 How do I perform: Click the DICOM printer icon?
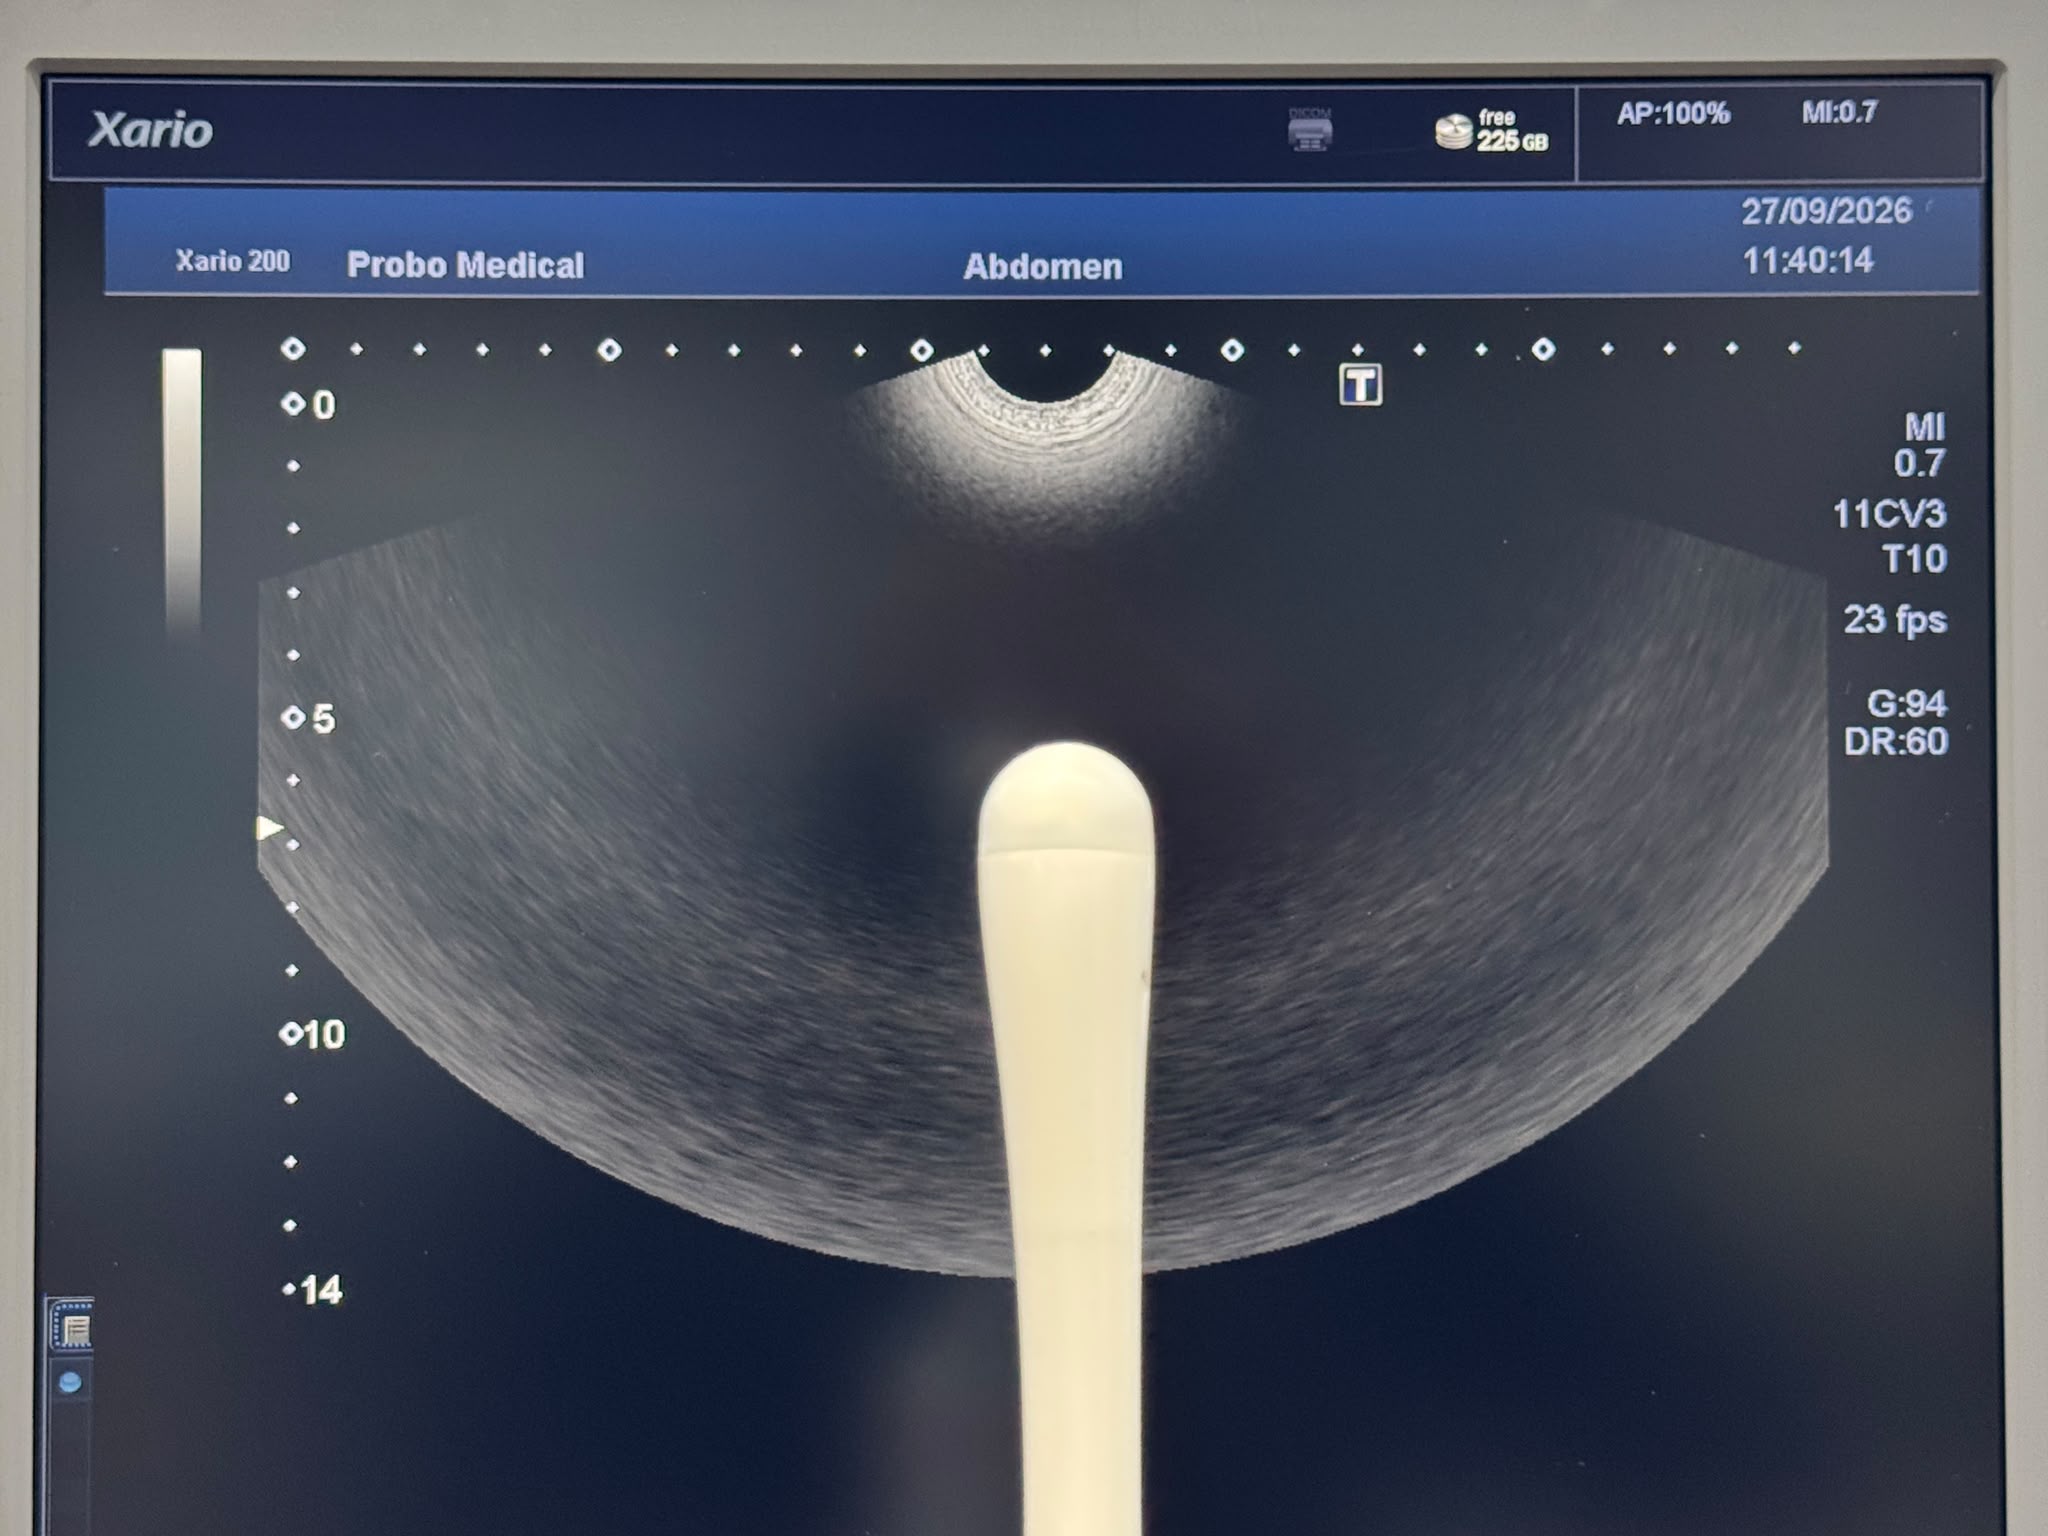[x=1310, y=130]
